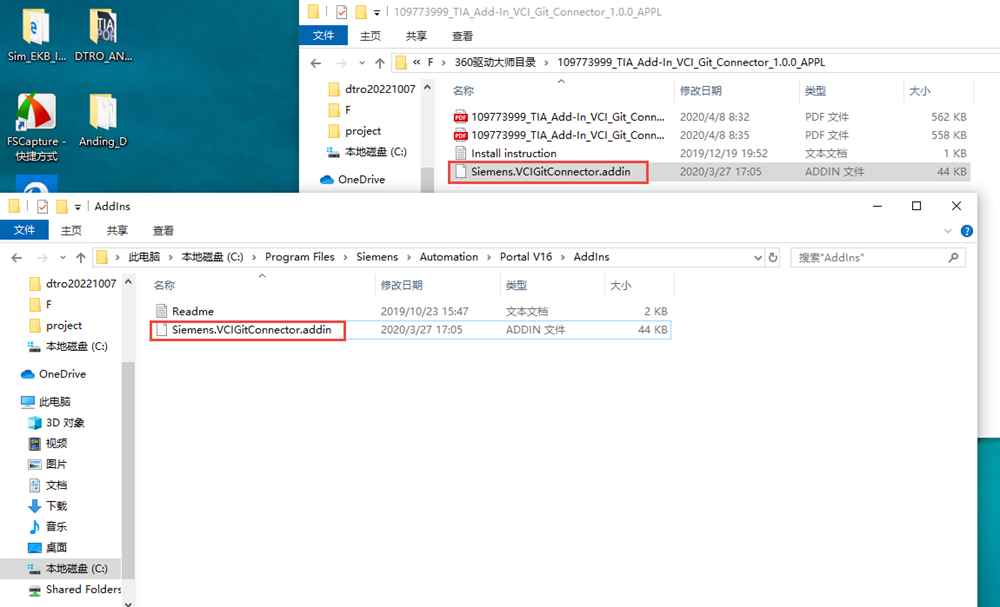The height and width of the screenshot is (607, 1000).
Task: Open 音乐 in the AddIns sidebar
Action: click(48, 527)
